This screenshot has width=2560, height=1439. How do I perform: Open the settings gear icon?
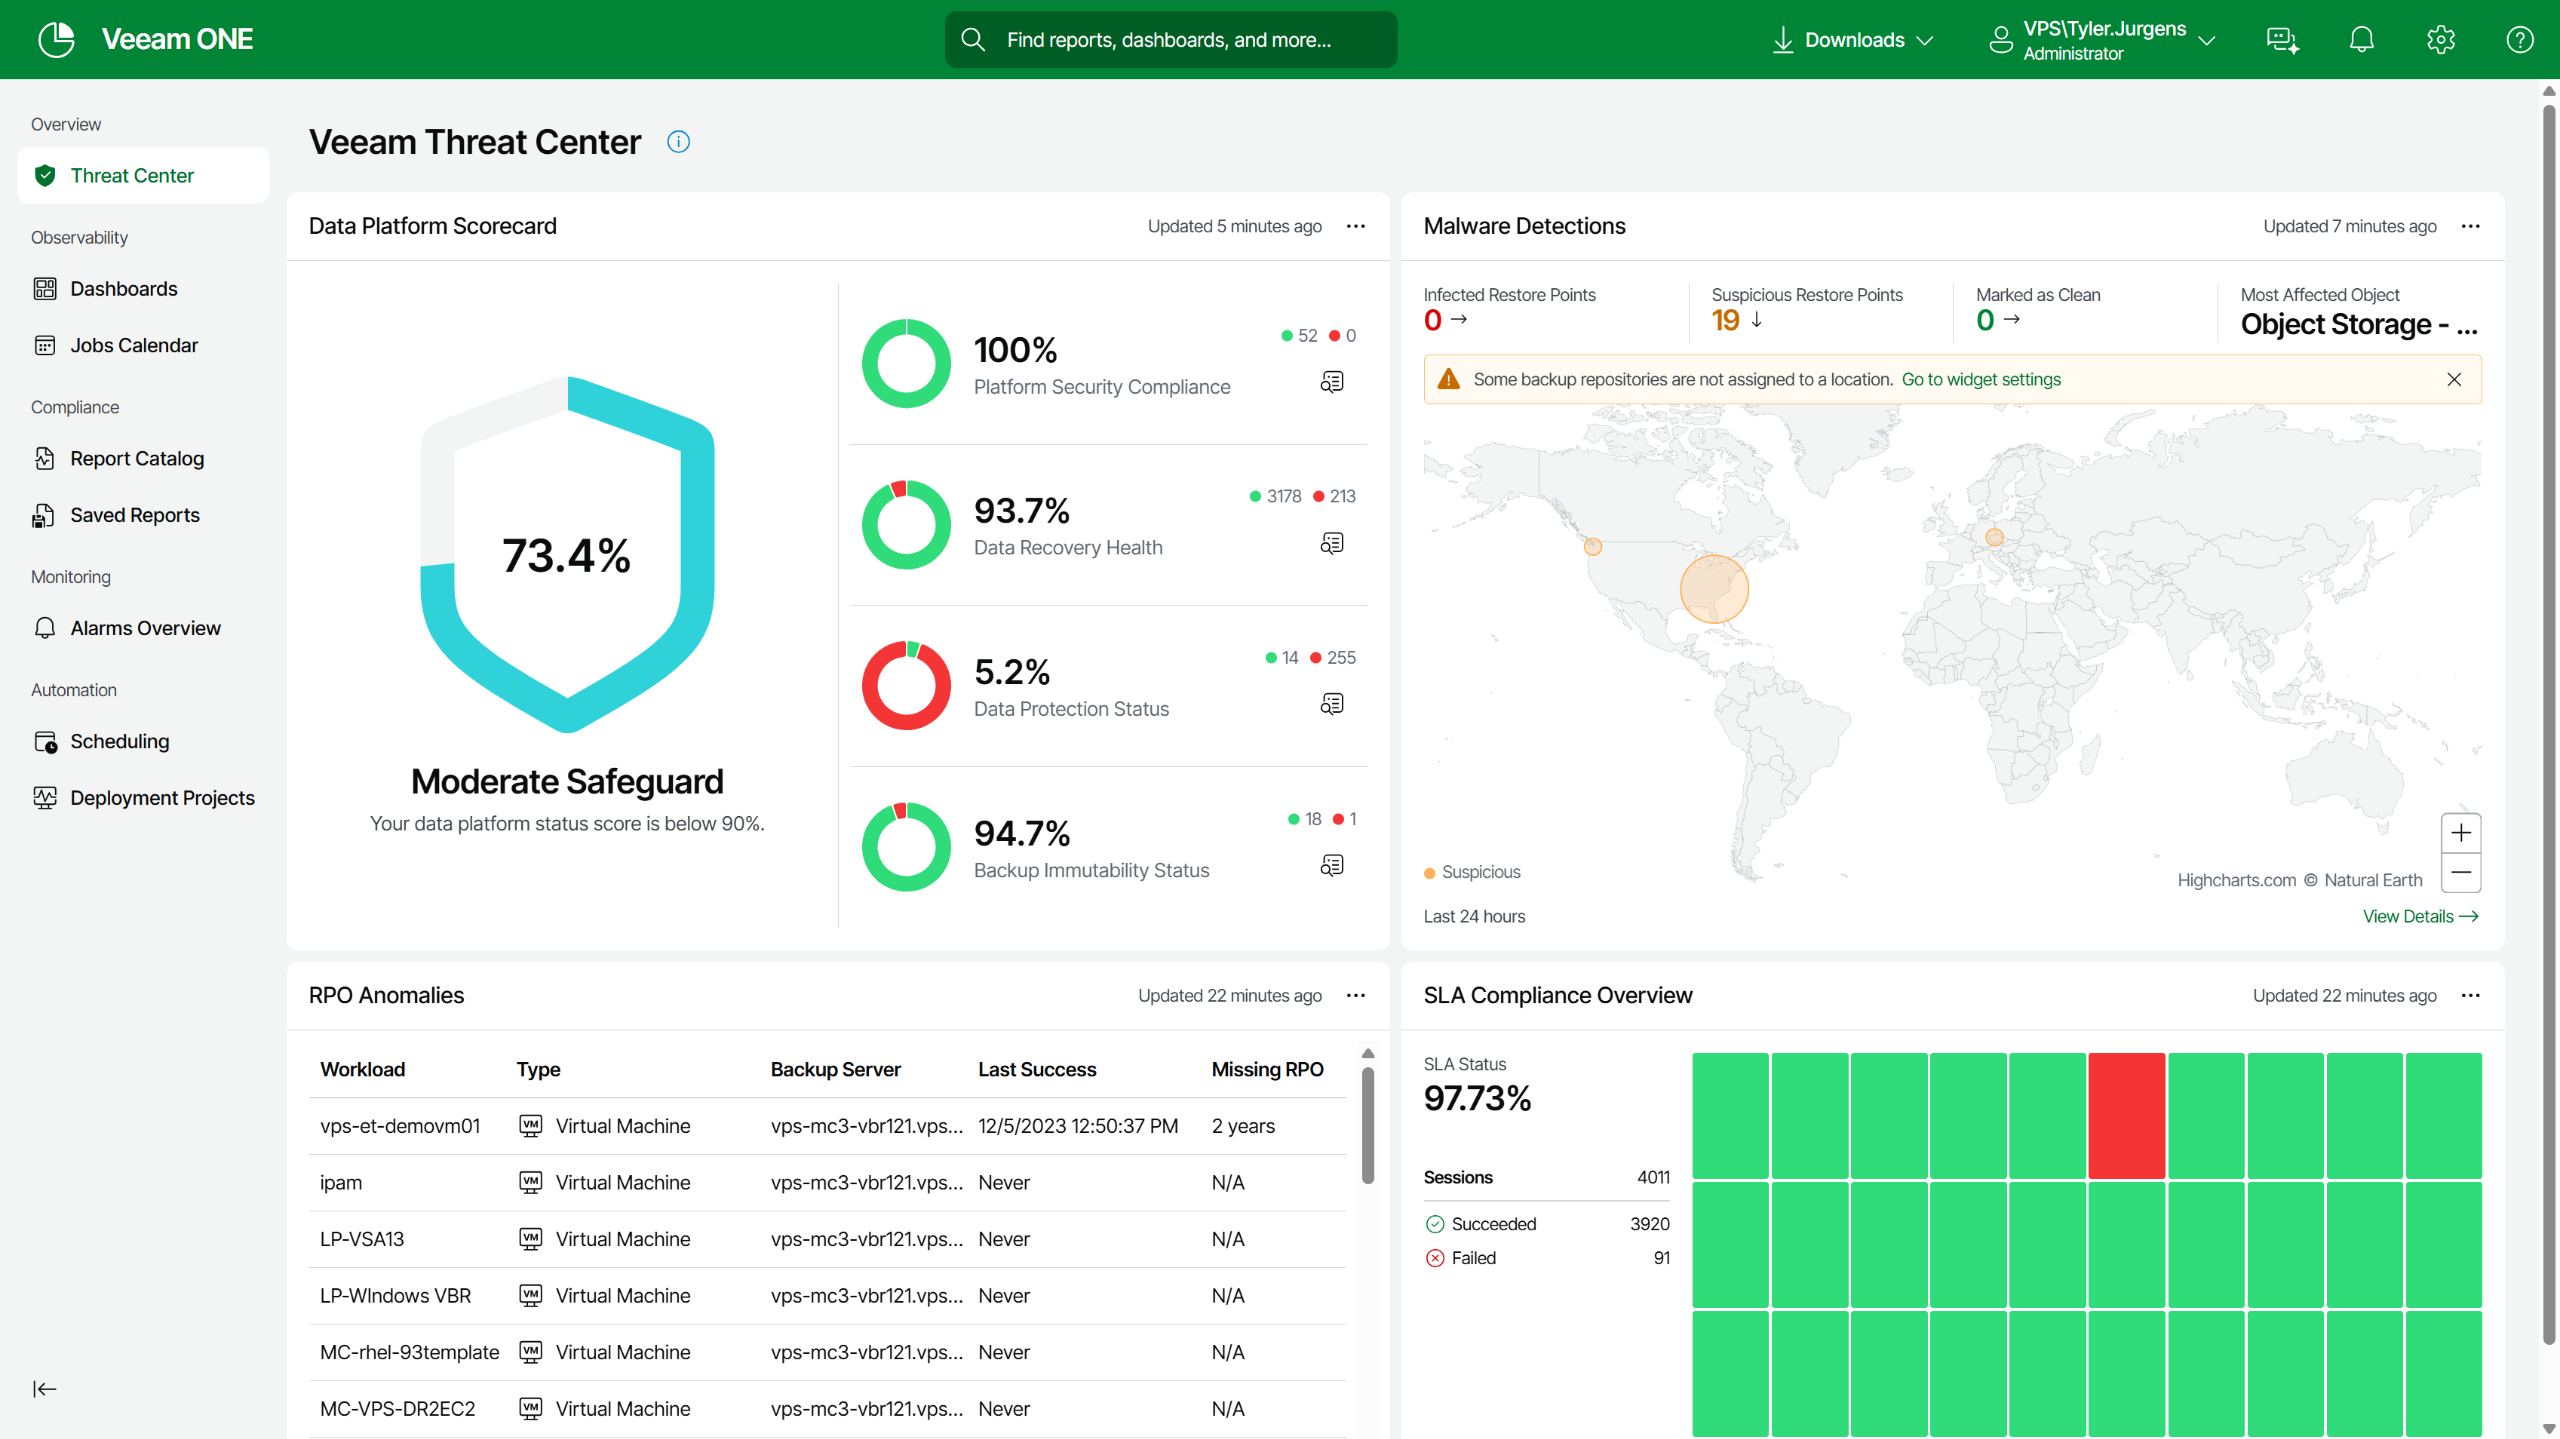point(2440,40)
